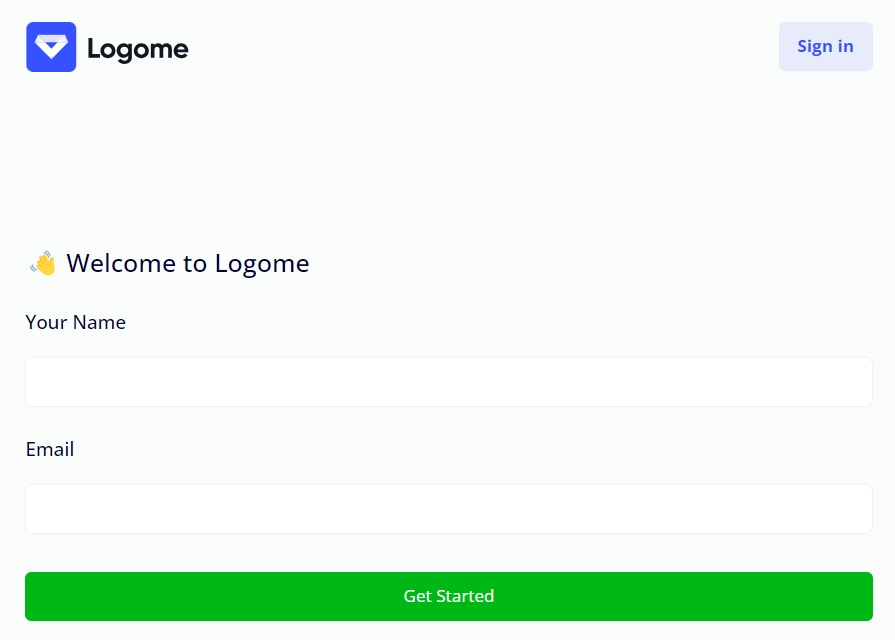
Task: Click the Logome wordmark text
Action: 137,47
